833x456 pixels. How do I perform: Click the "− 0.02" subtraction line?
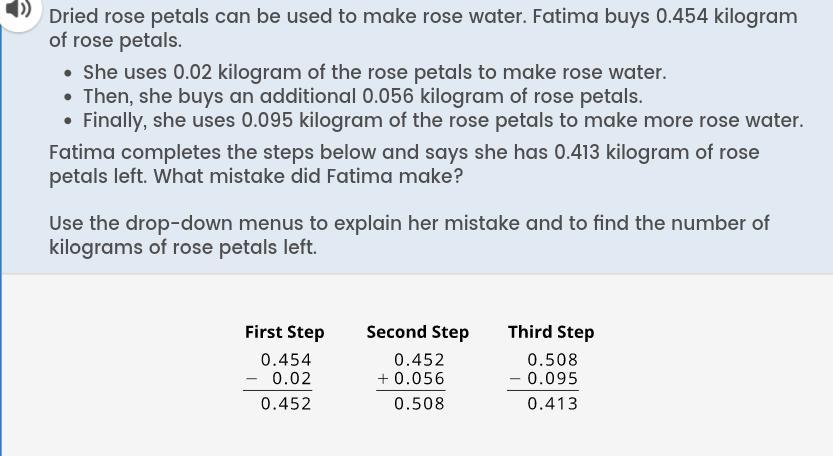[x=279, y=379]
